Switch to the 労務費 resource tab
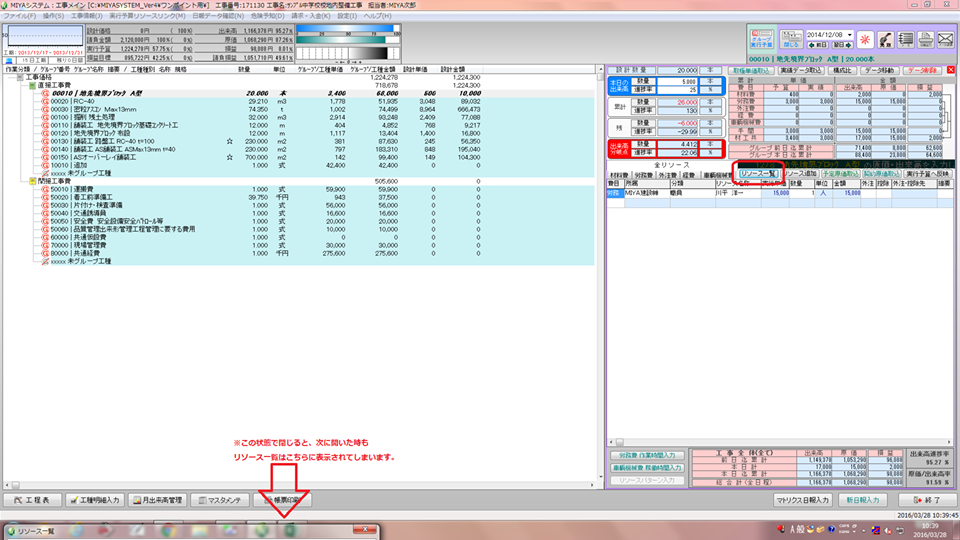 click(643, 175)
